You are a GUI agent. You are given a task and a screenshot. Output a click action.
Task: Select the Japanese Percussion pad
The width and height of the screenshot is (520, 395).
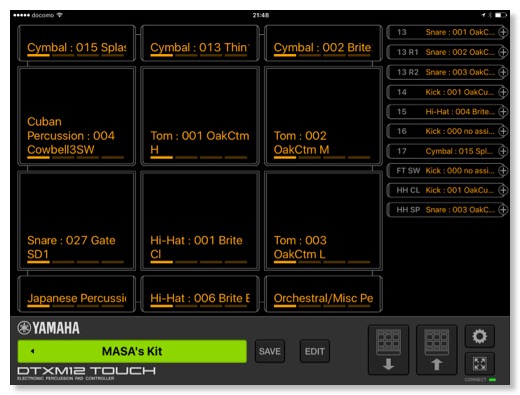click(77, 294)
